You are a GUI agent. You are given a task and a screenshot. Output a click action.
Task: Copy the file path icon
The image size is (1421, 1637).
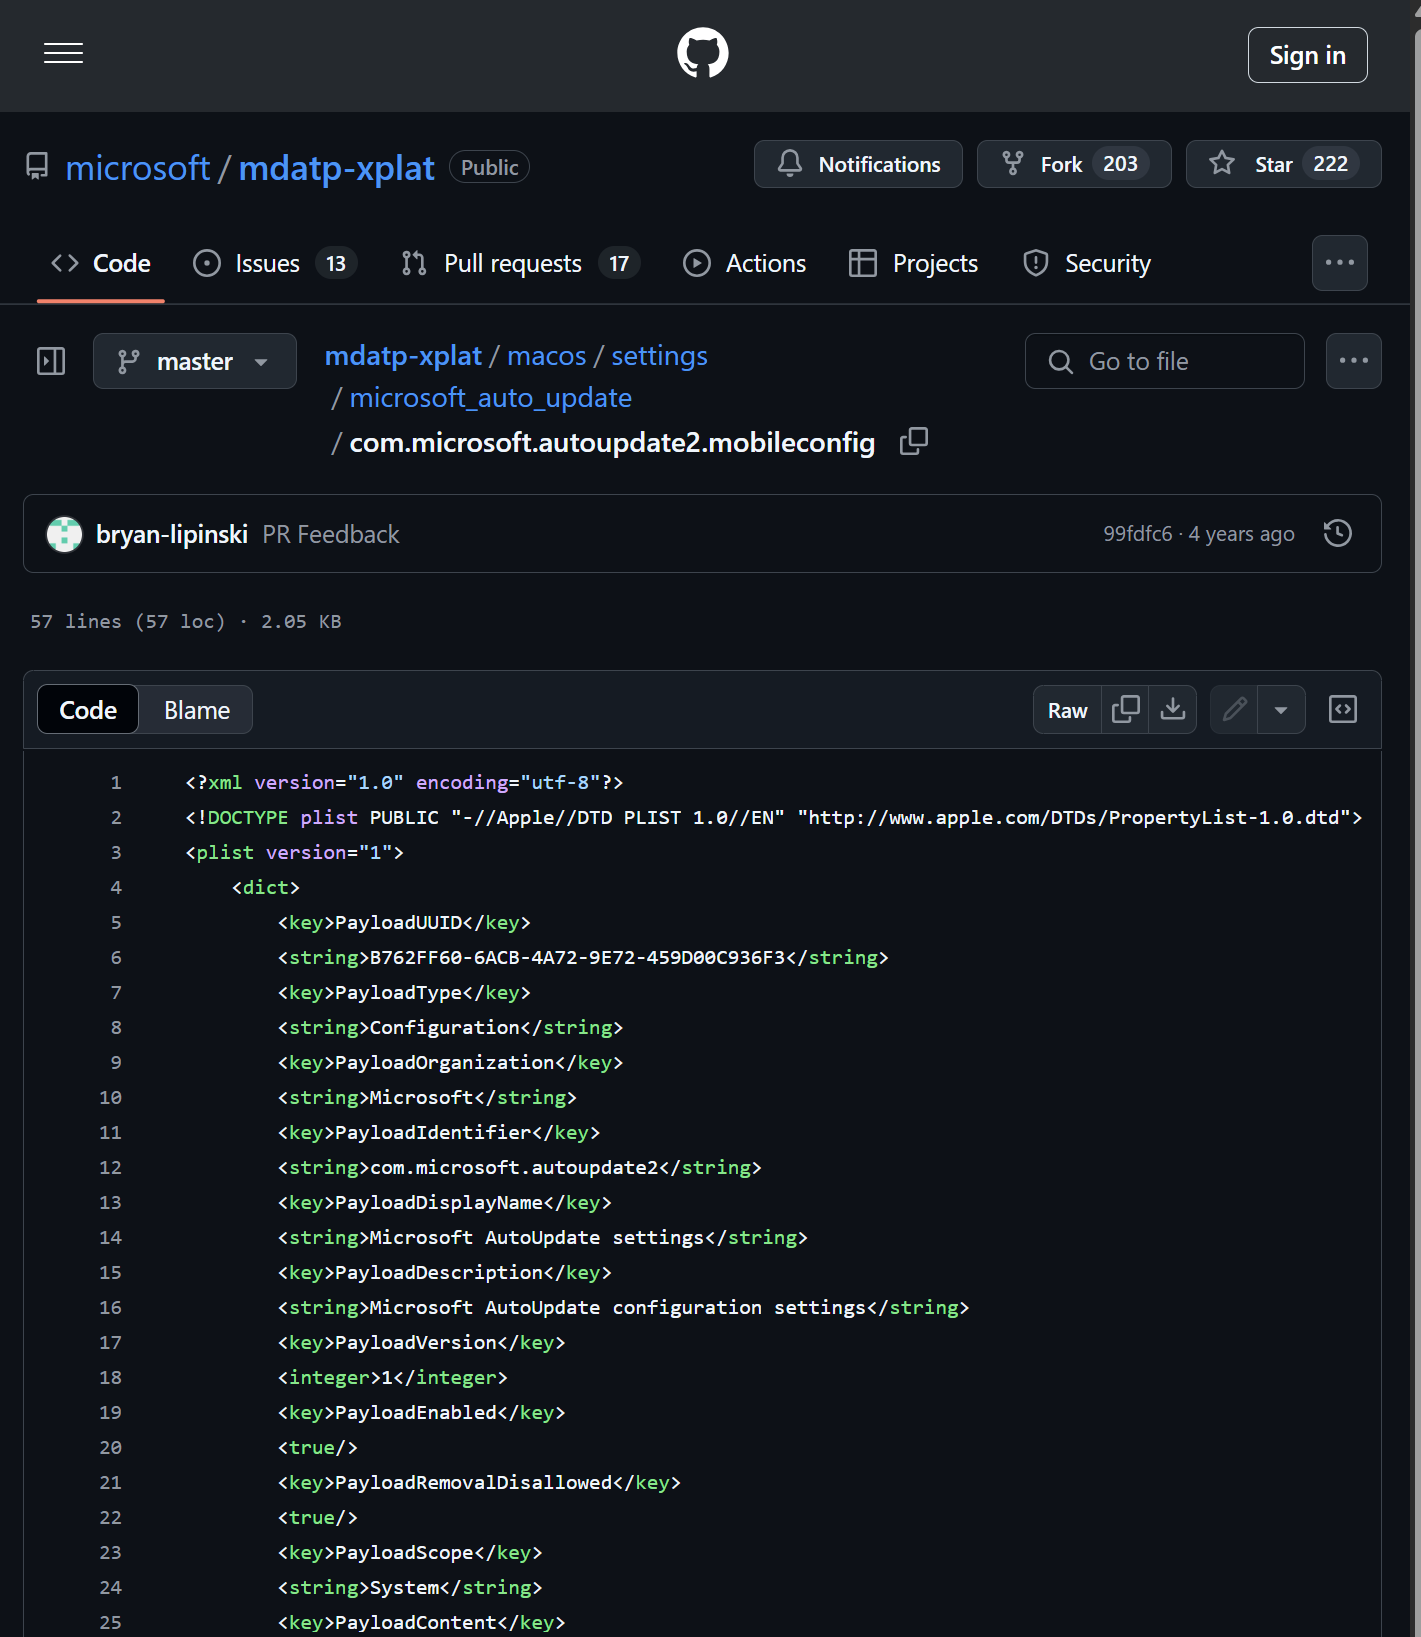pos(914,441)
